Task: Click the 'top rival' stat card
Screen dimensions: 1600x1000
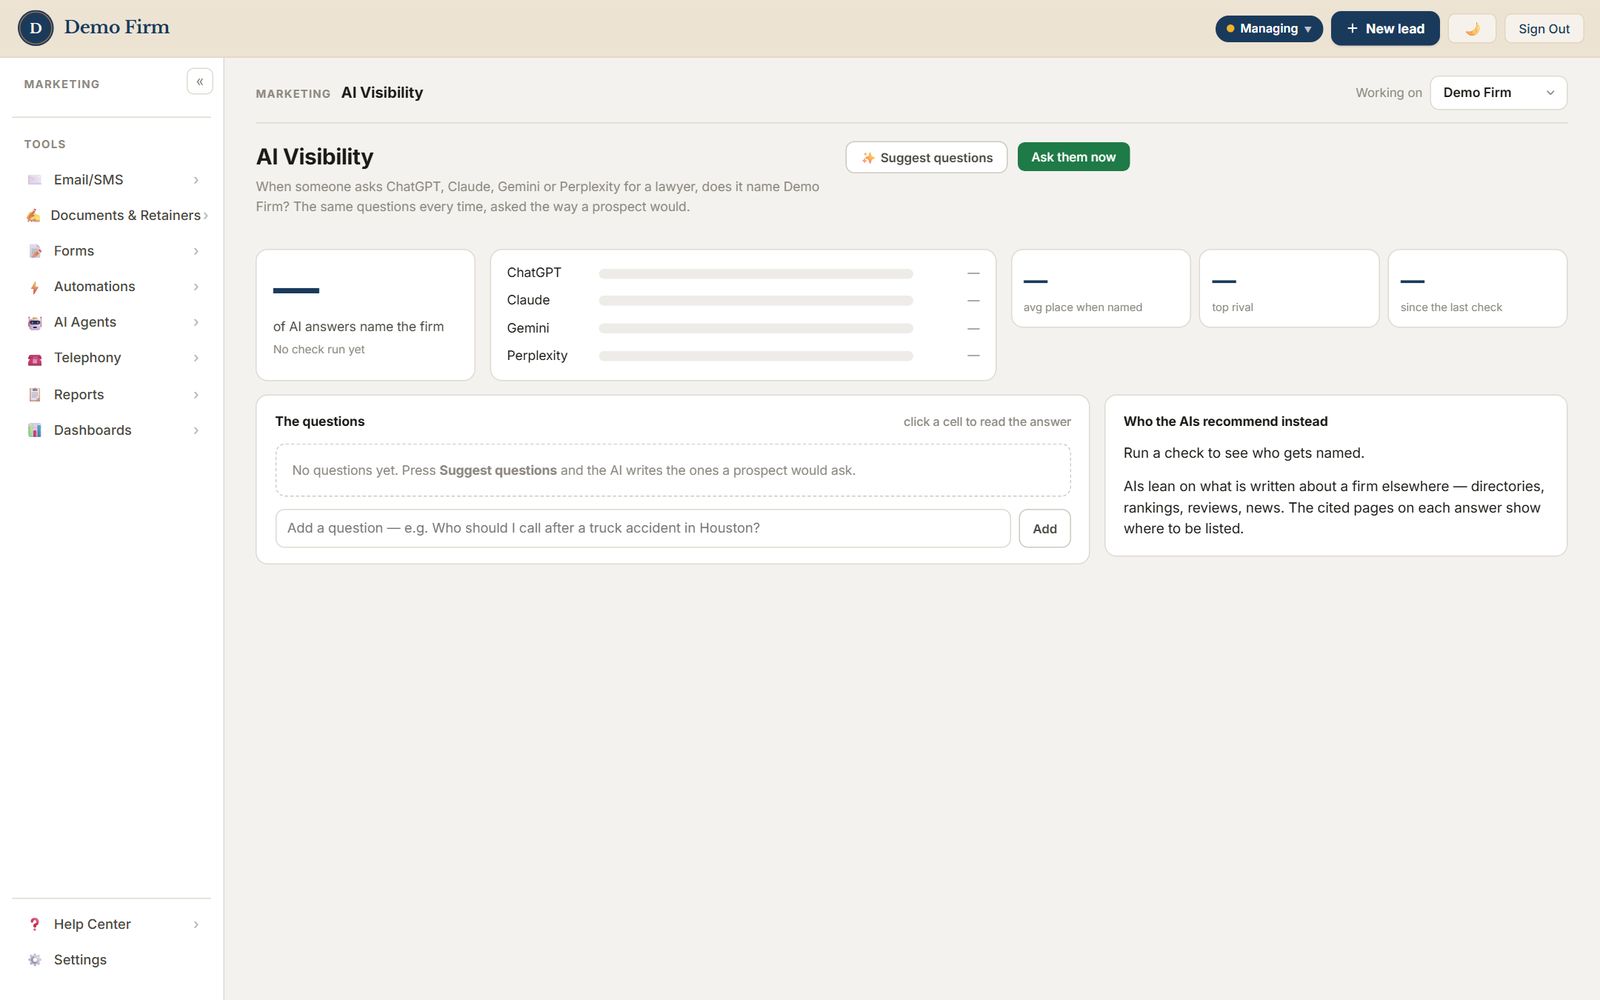Action: [x=1289, y=288]
